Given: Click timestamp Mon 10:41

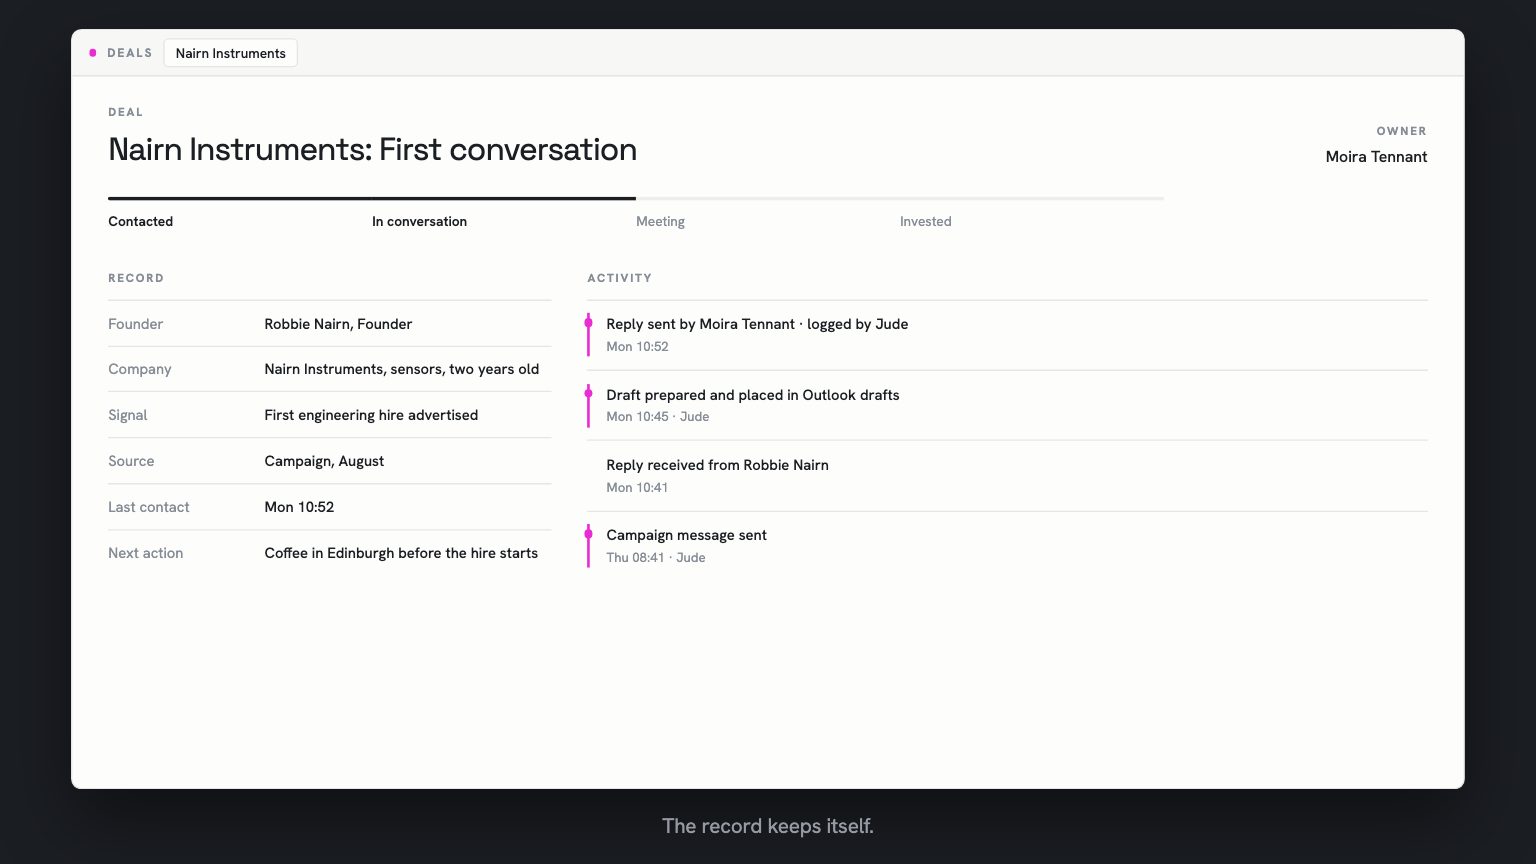Looking at the screenshot, I should (x=637, y=488).
